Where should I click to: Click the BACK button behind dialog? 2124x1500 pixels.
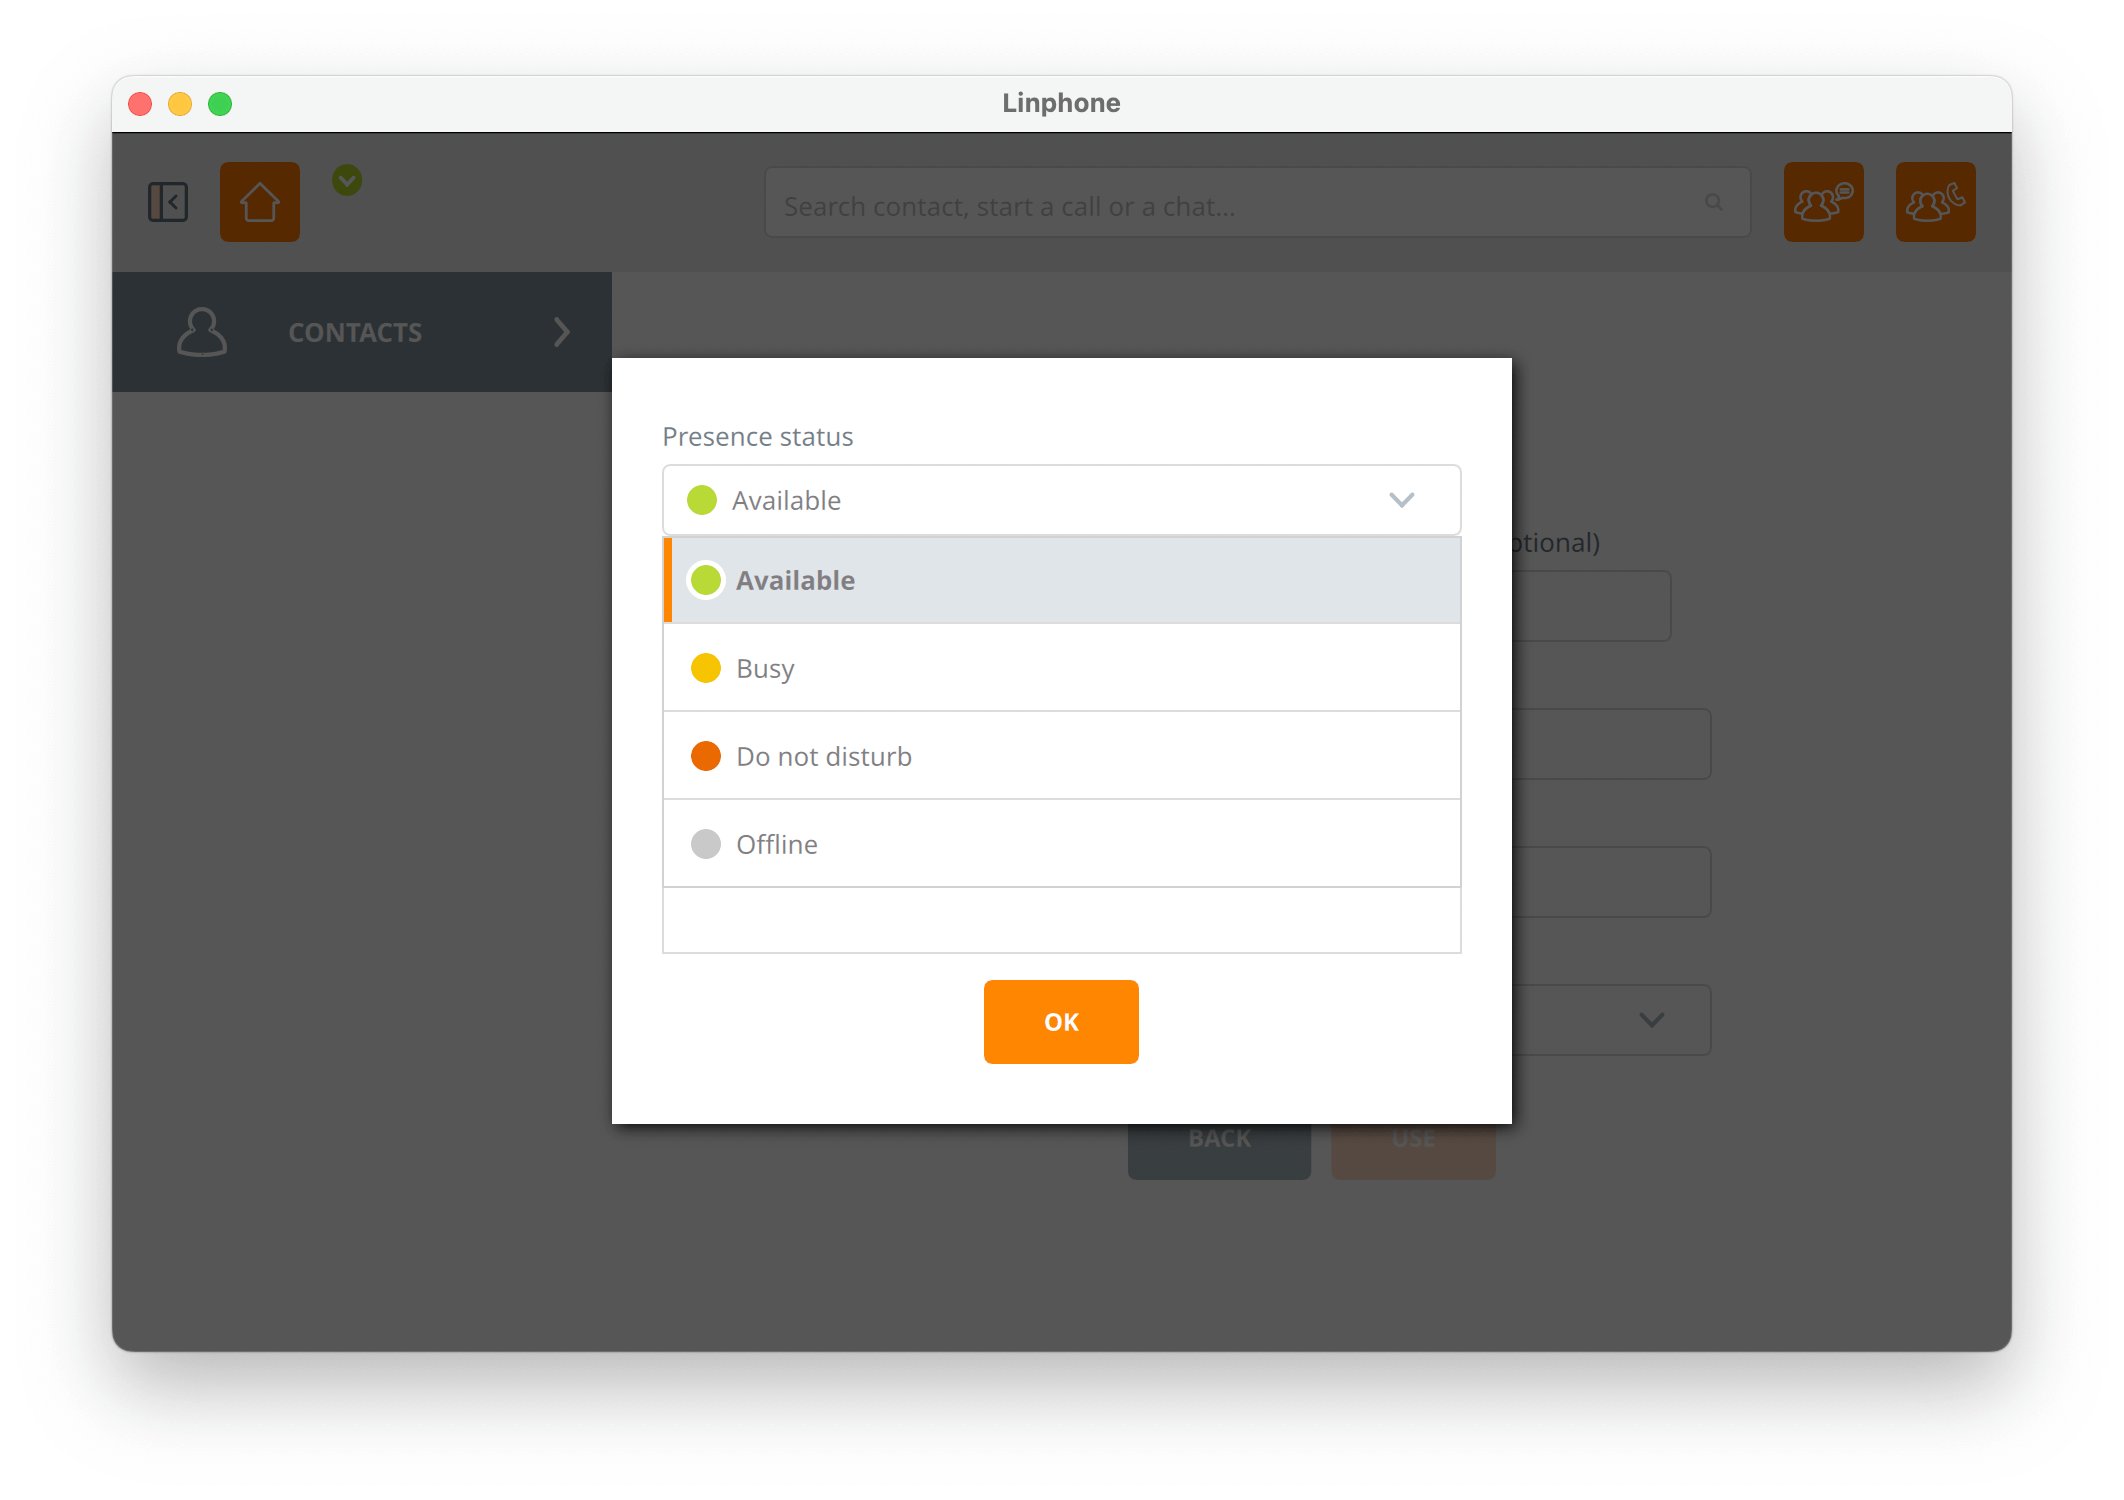1220,1140
